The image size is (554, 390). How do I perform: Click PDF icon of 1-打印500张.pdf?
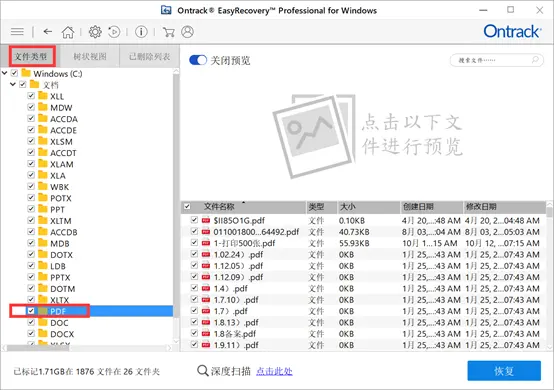[x=206, y=243]
